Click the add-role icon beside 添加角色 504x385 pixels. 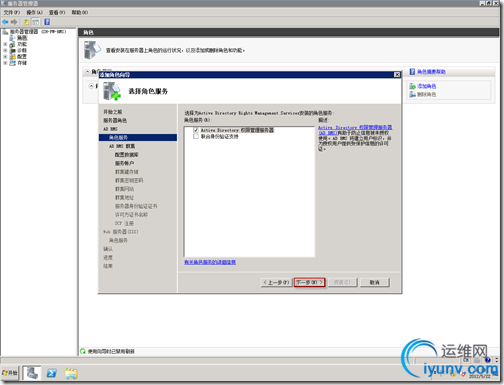(413, 86)
